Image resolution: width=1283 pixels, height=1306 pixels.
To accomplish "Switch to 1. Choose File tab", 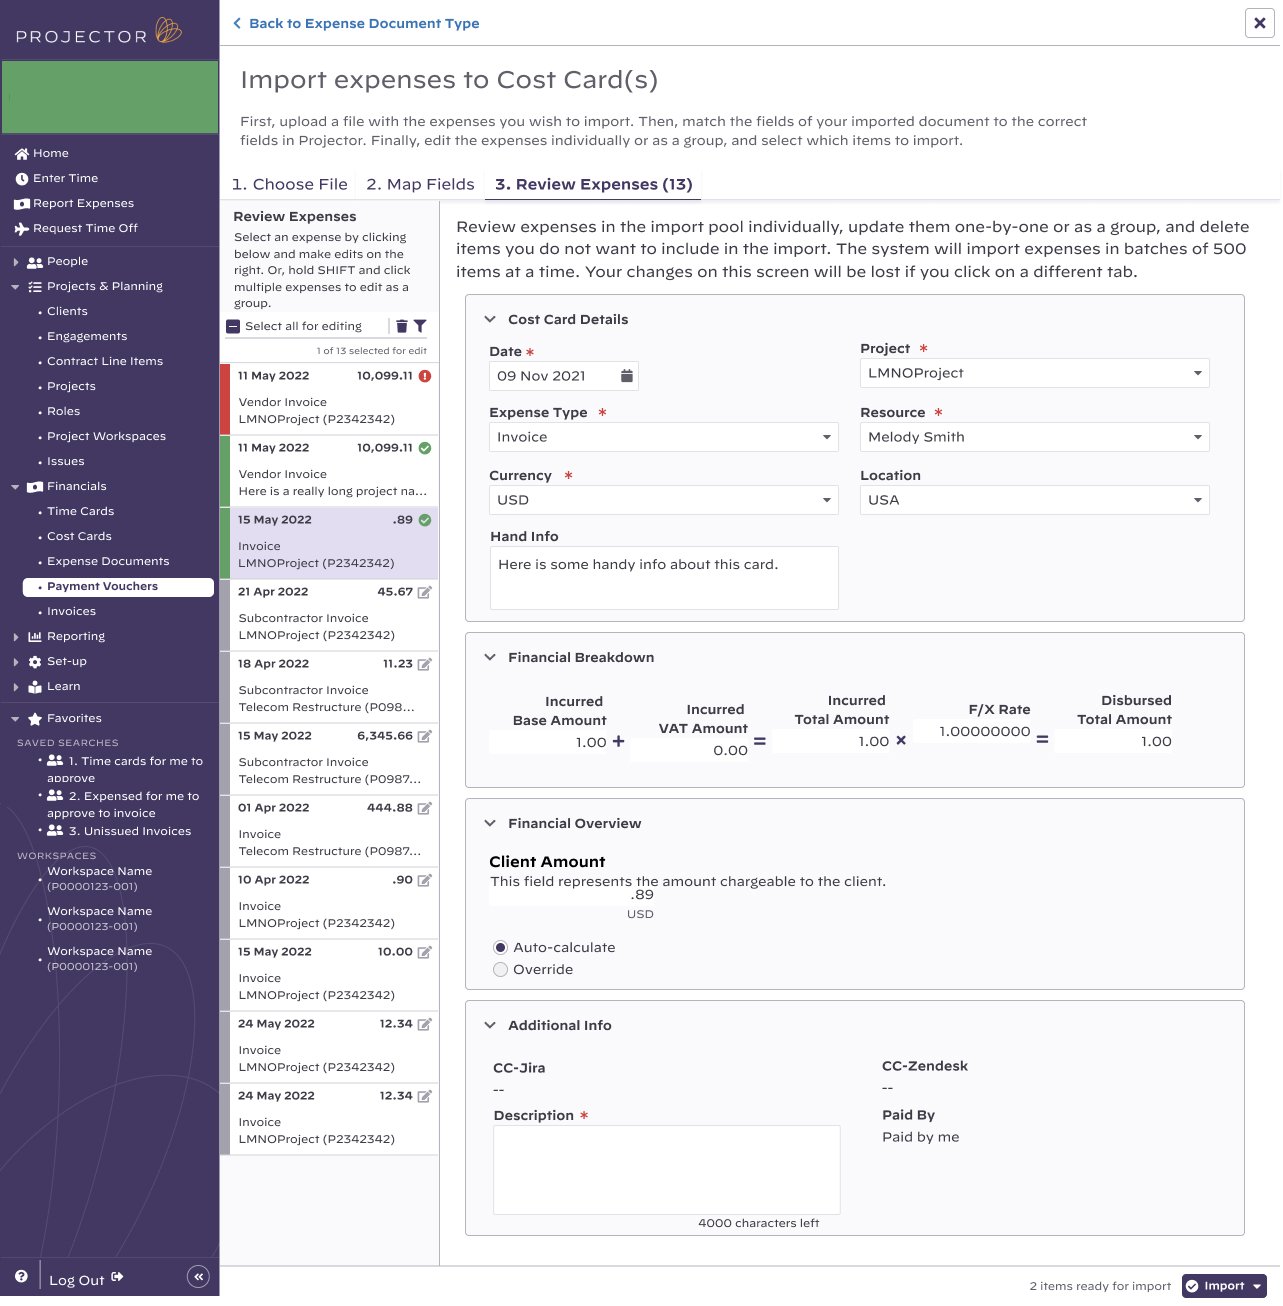I will coord(290,185).
